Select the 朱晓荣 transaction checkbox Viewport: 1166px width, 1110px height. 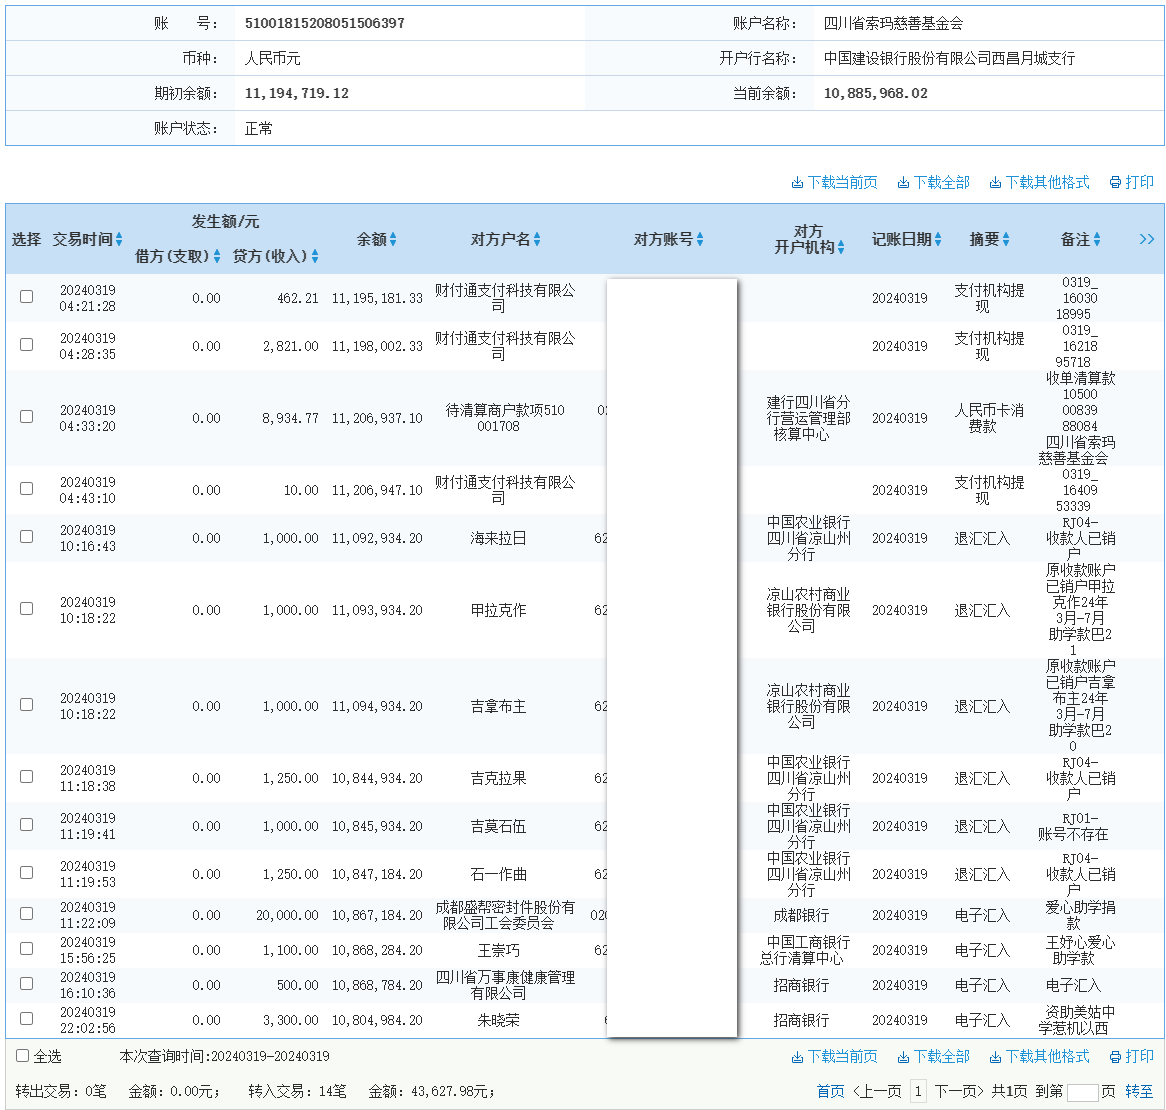tap(27, 1019)
